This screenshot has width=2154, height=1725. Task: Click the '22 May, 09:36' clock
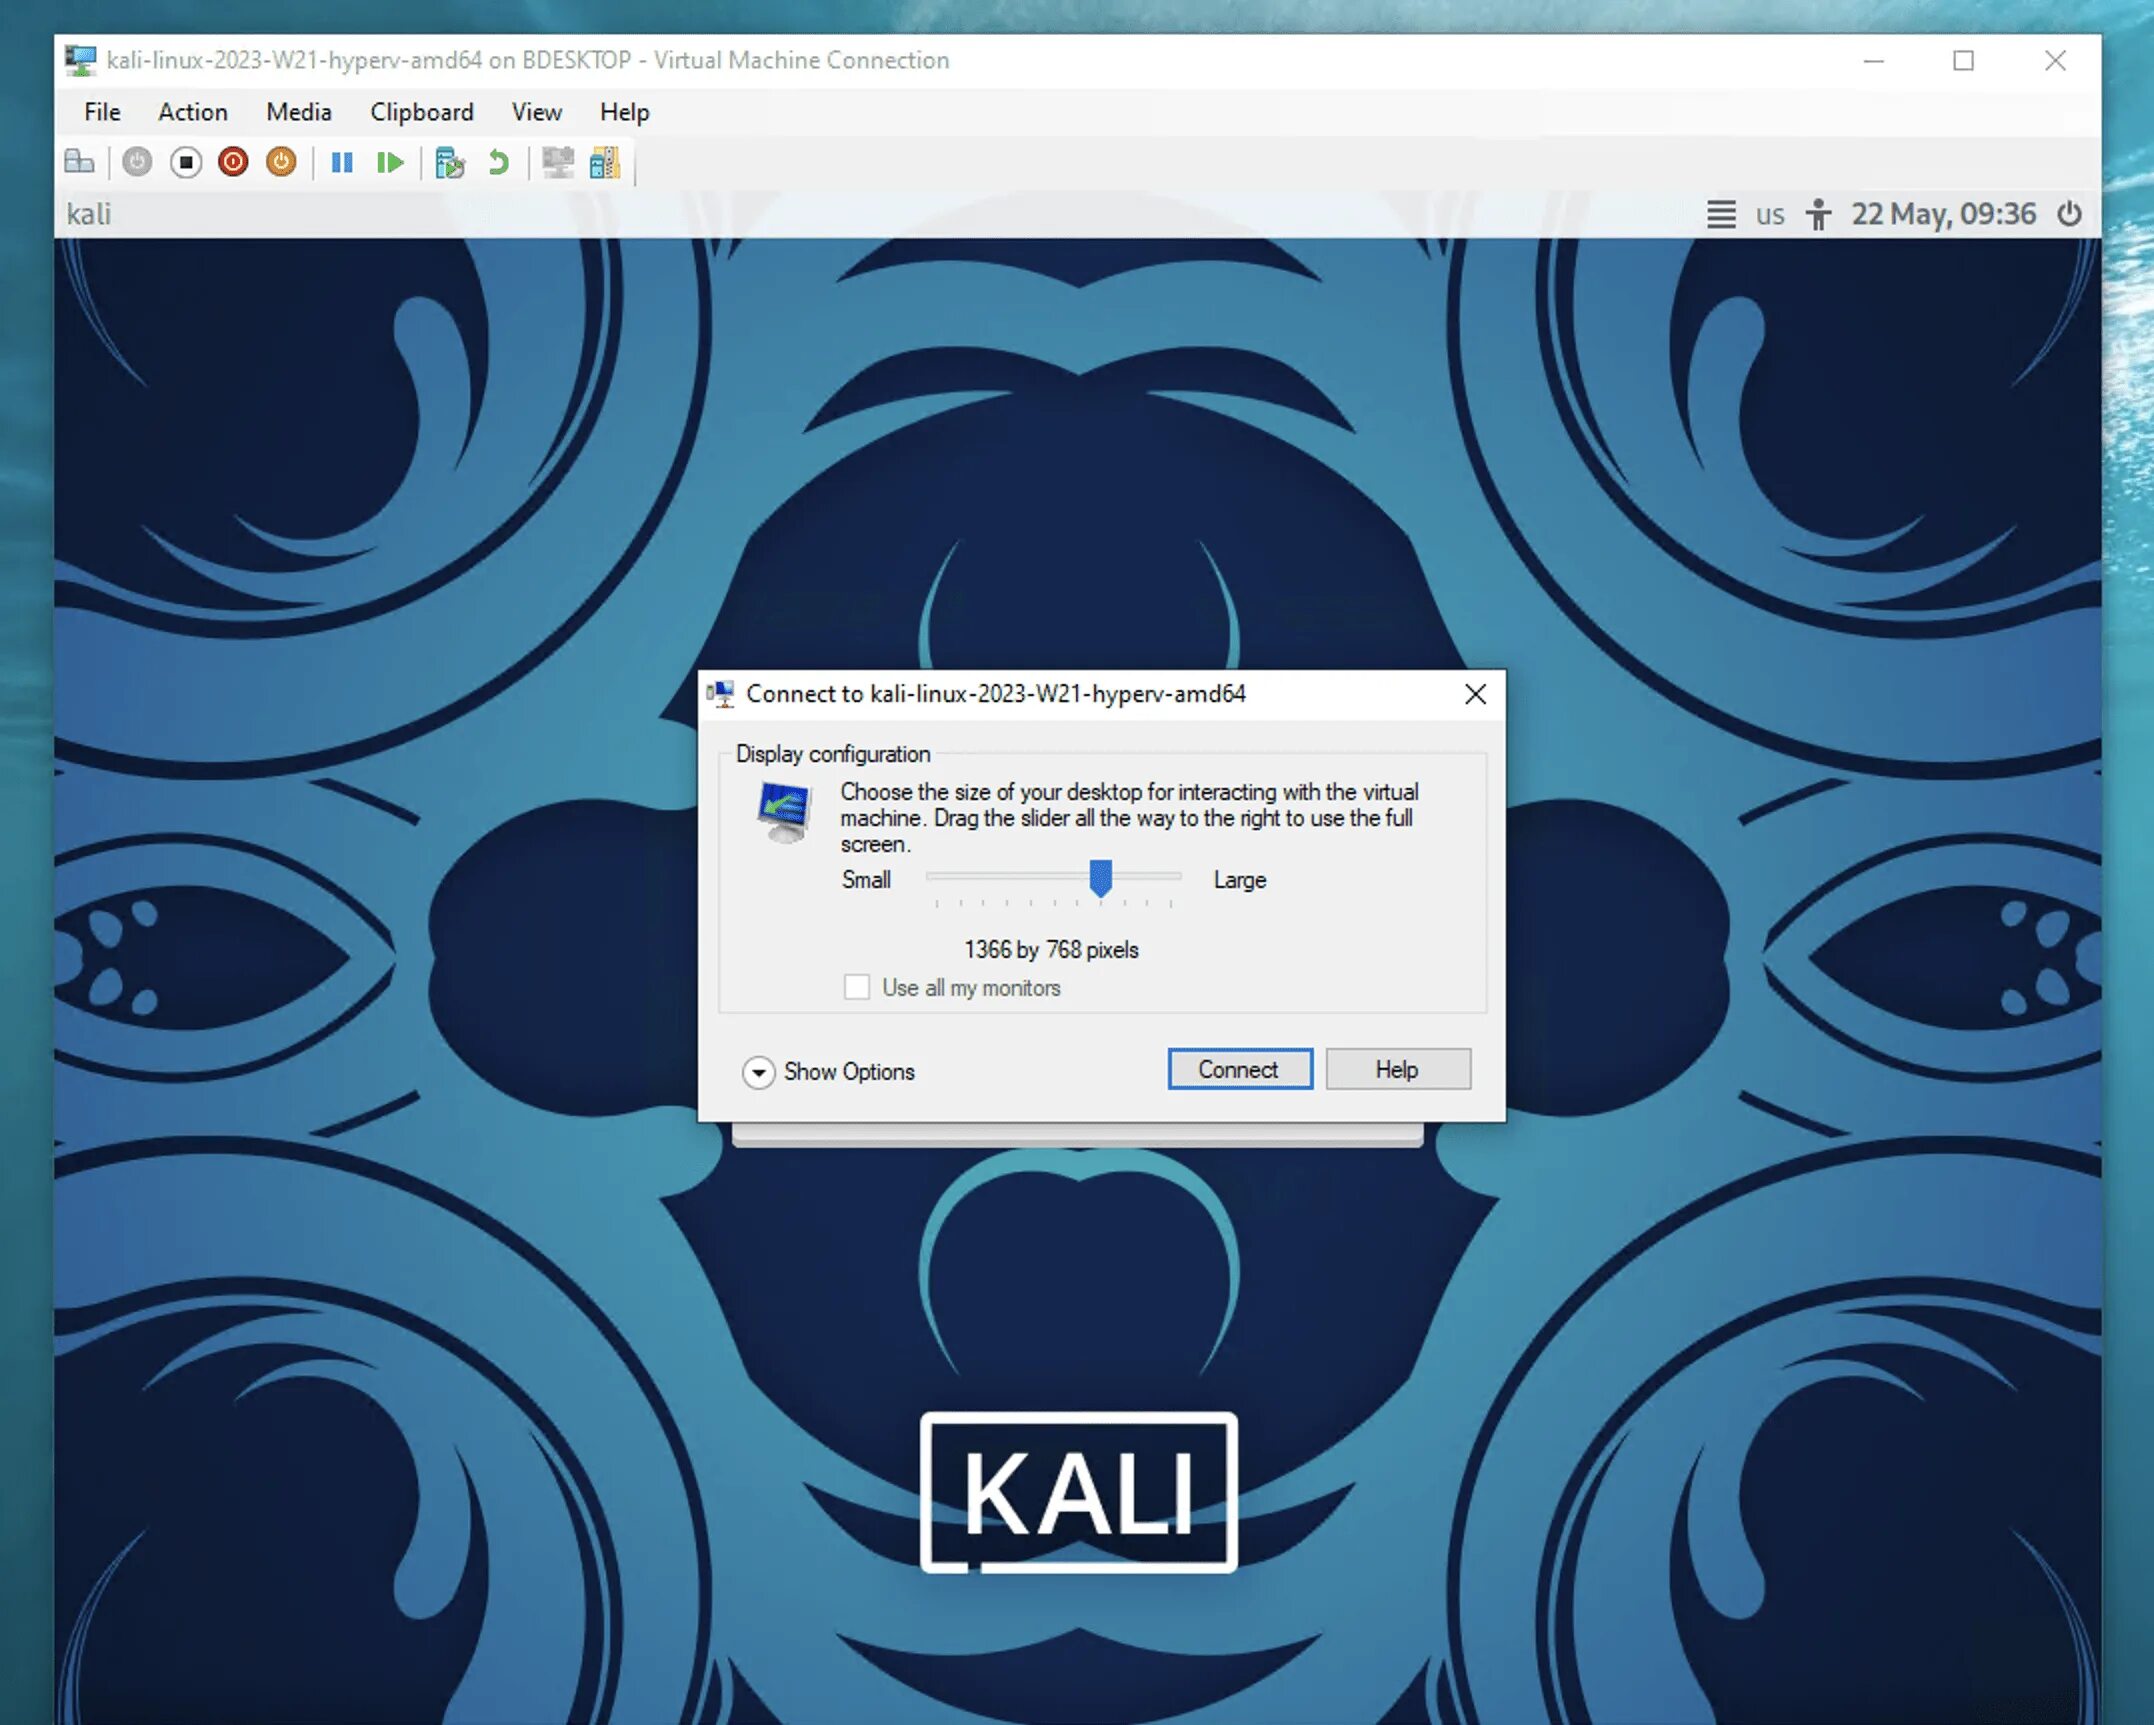1943,214
